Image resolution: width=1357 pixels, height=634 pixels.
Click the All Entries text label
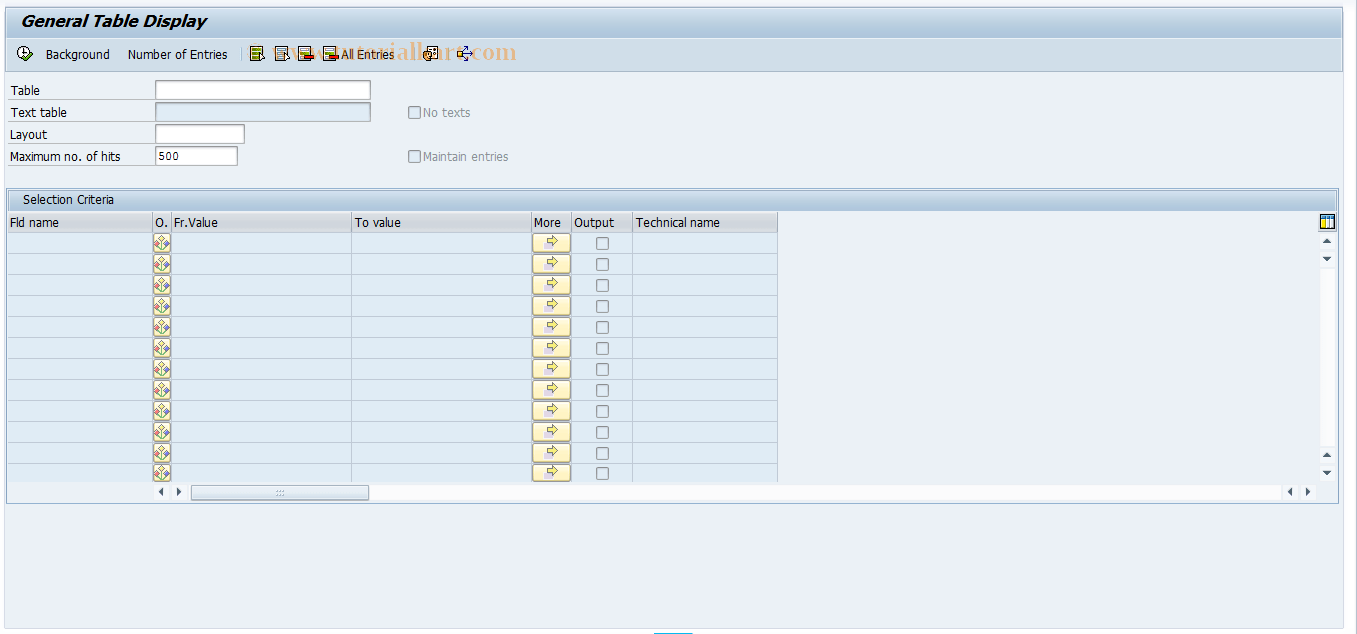[367, 54]
